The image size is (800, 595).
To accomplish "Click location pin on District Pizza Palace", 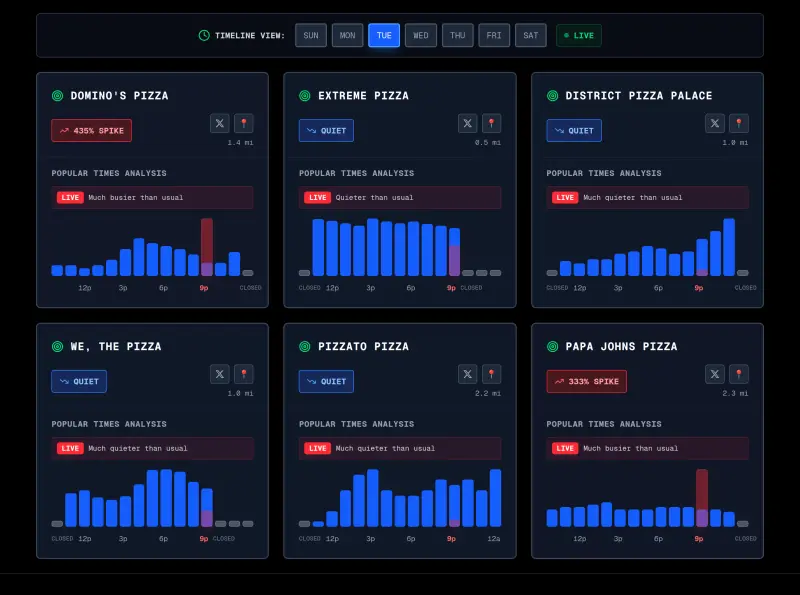I will 739,123.
